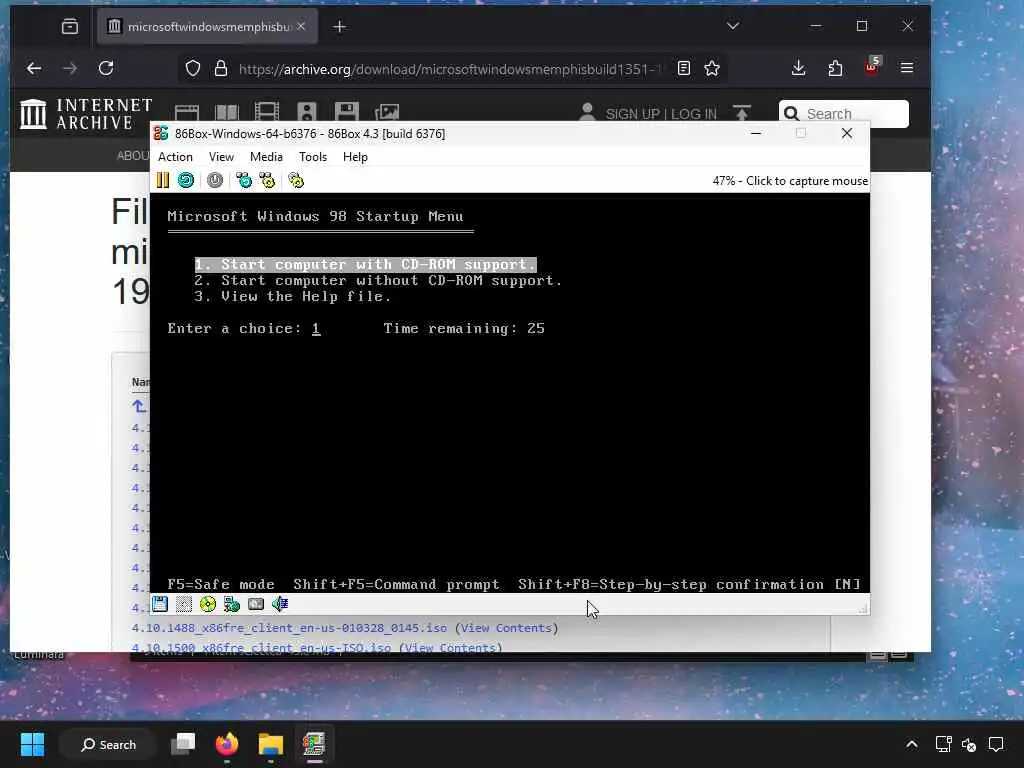The width and height of the screenshot is (1024, 768).
Task: Click the Internet Archive texts book icon
Action: pyautogui.click(x=227, y=113)
